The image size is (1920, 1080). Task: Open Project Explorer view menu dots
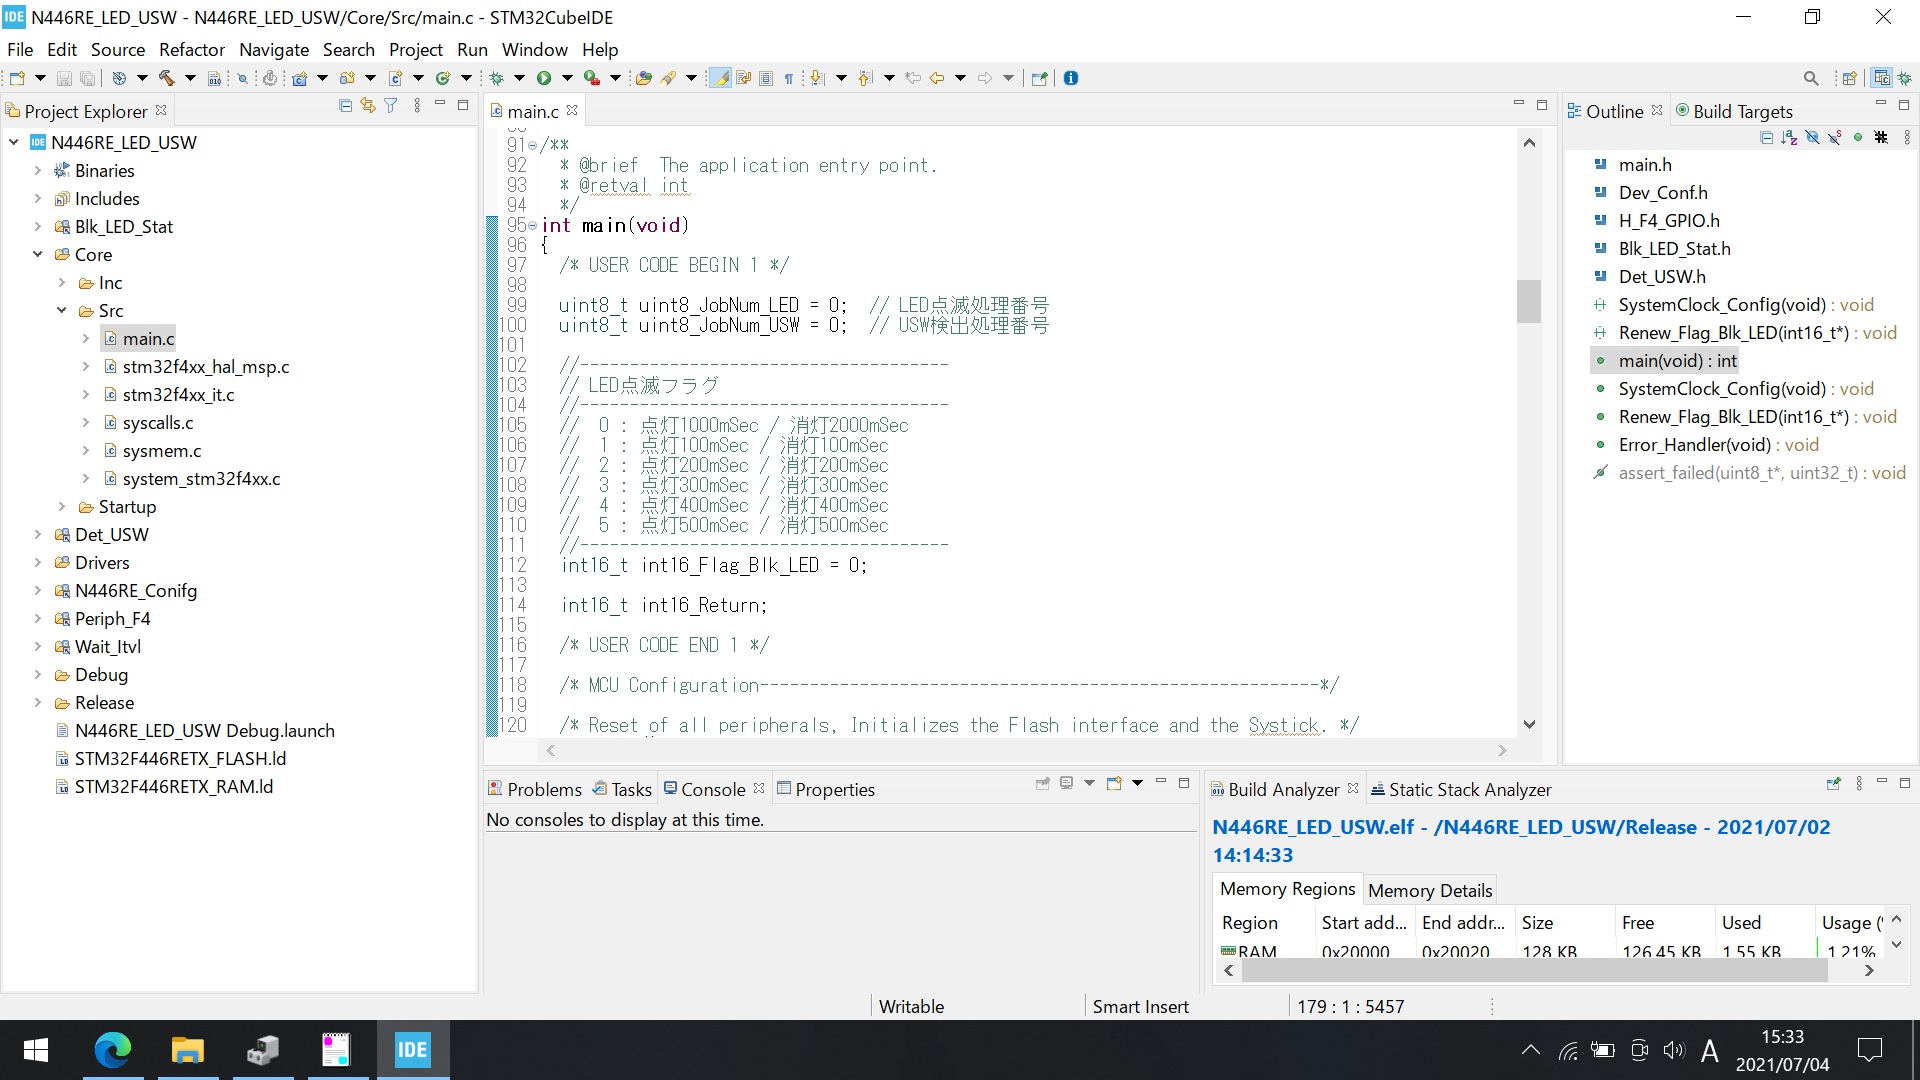tap(417, 106)
